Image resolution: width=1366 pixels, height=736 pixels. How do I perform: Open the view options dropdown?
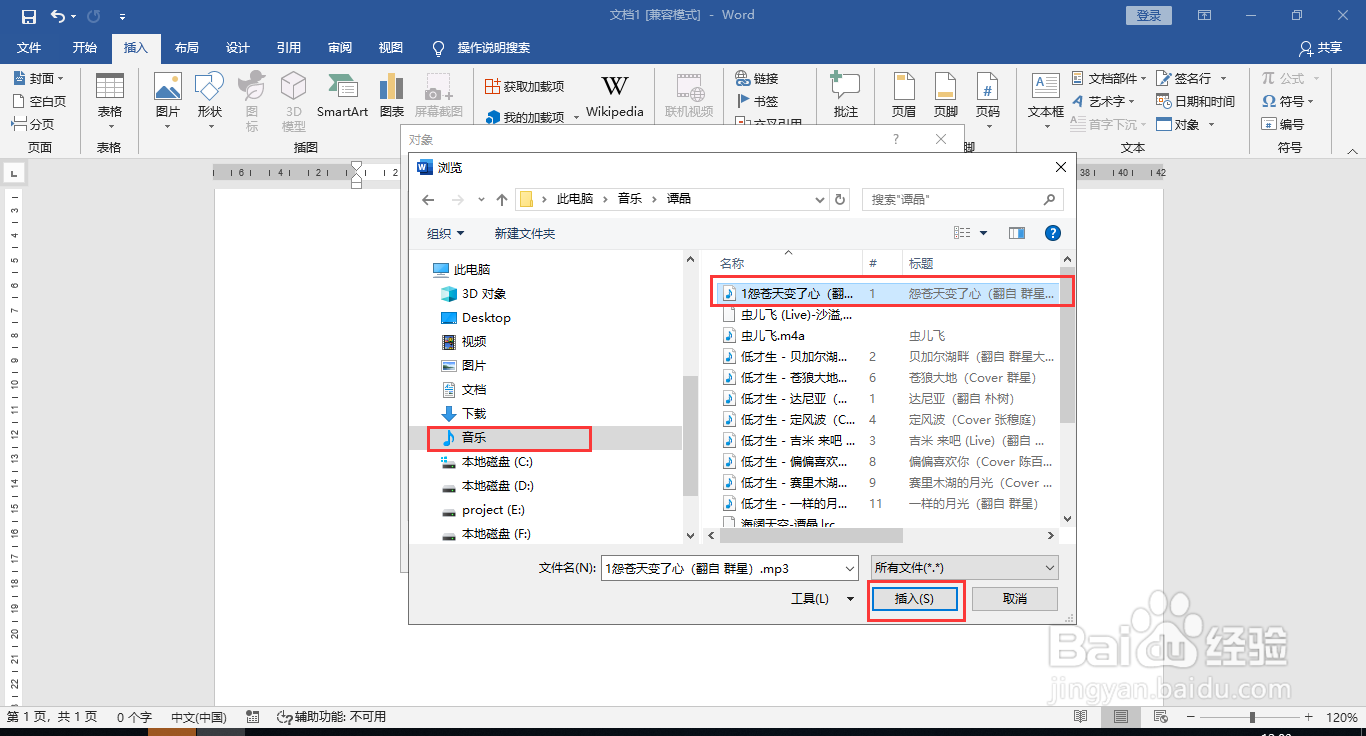(x=983, y=233)
